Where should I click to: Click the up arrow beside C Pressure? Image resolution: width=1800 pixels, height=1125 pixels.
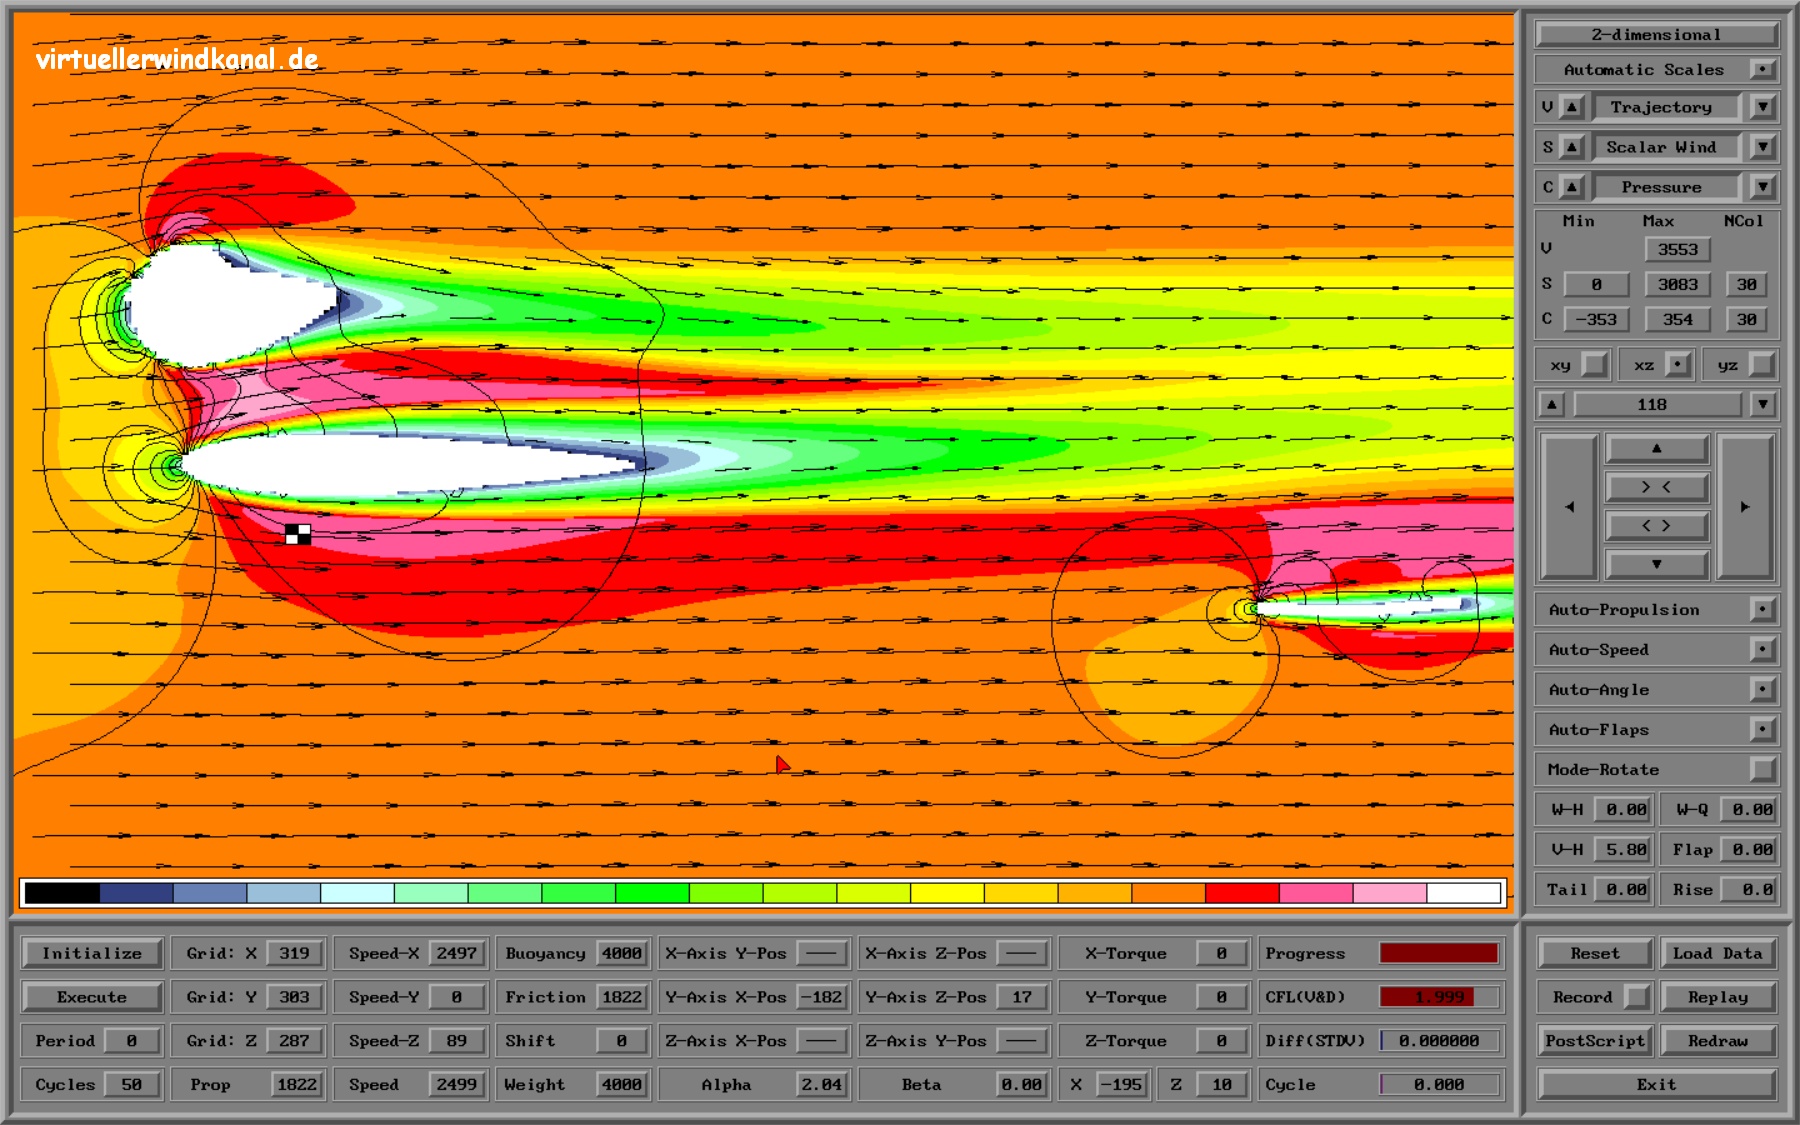point(1572,187)
